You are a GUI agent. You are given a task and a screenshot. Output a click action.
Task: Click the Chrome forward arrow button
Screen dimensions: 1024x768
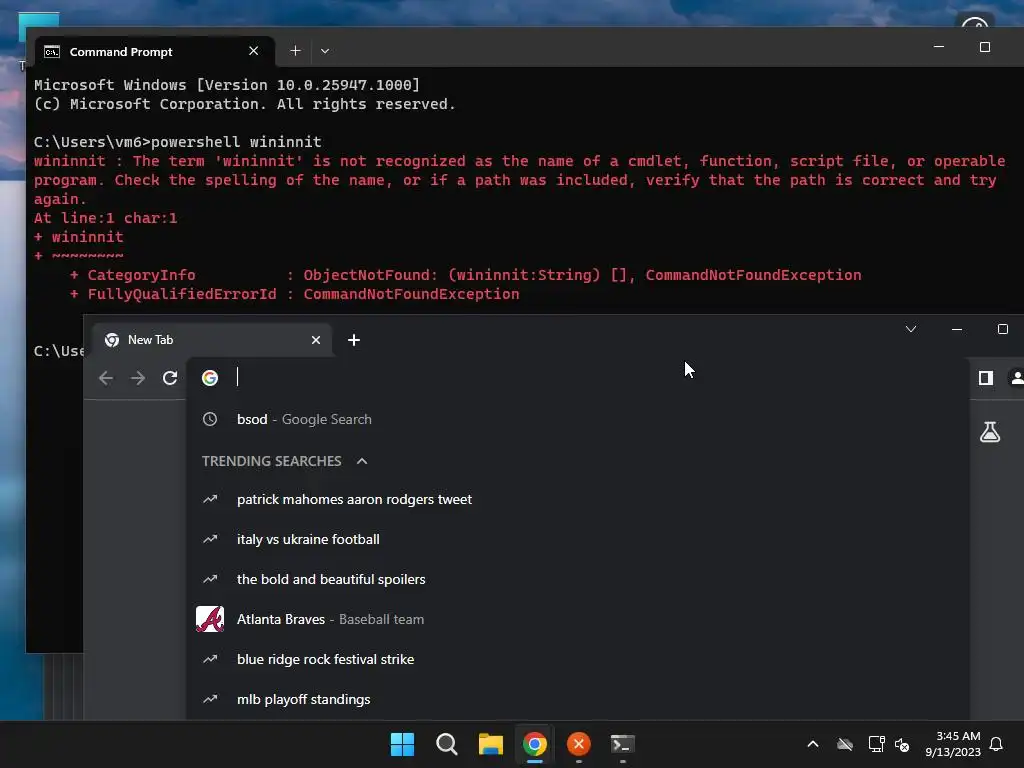click(138, 378)
